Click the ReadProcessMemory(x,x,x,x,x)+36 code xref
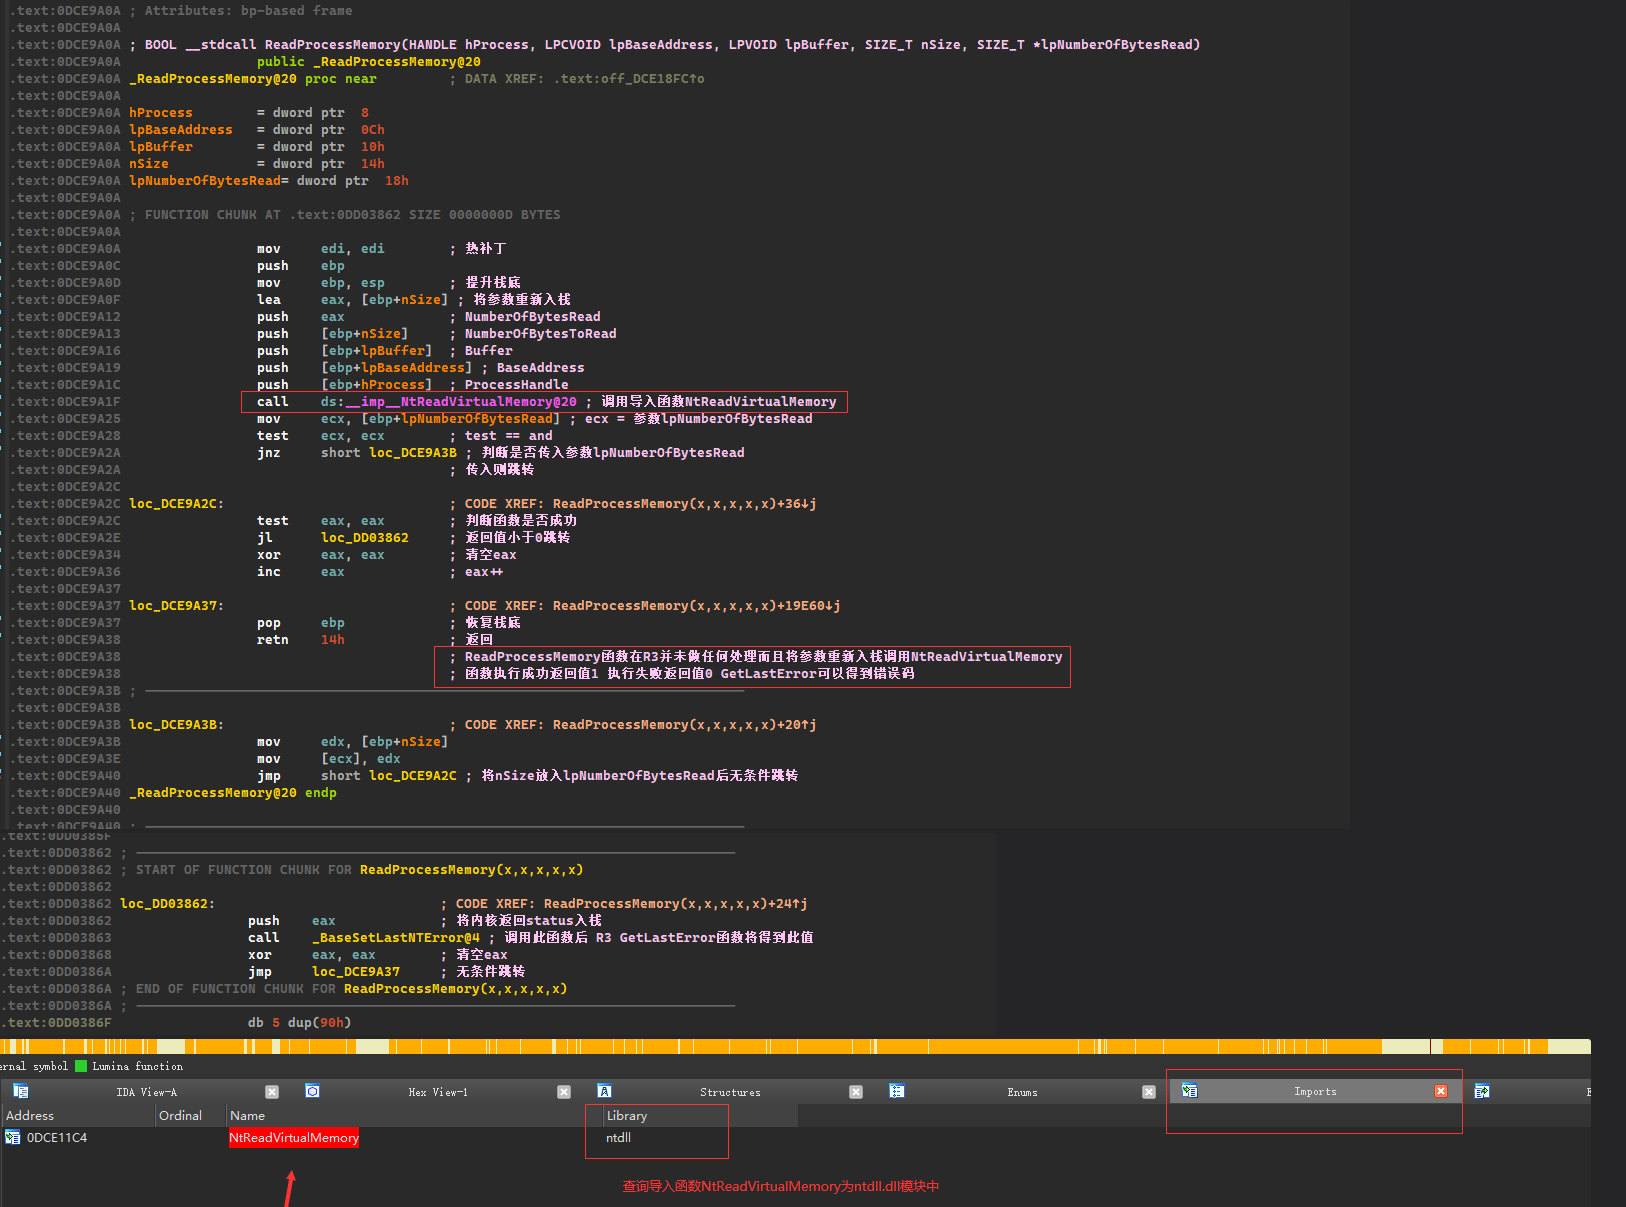Viewport: 1626px width, 1207px height. (x=684, y=504)
